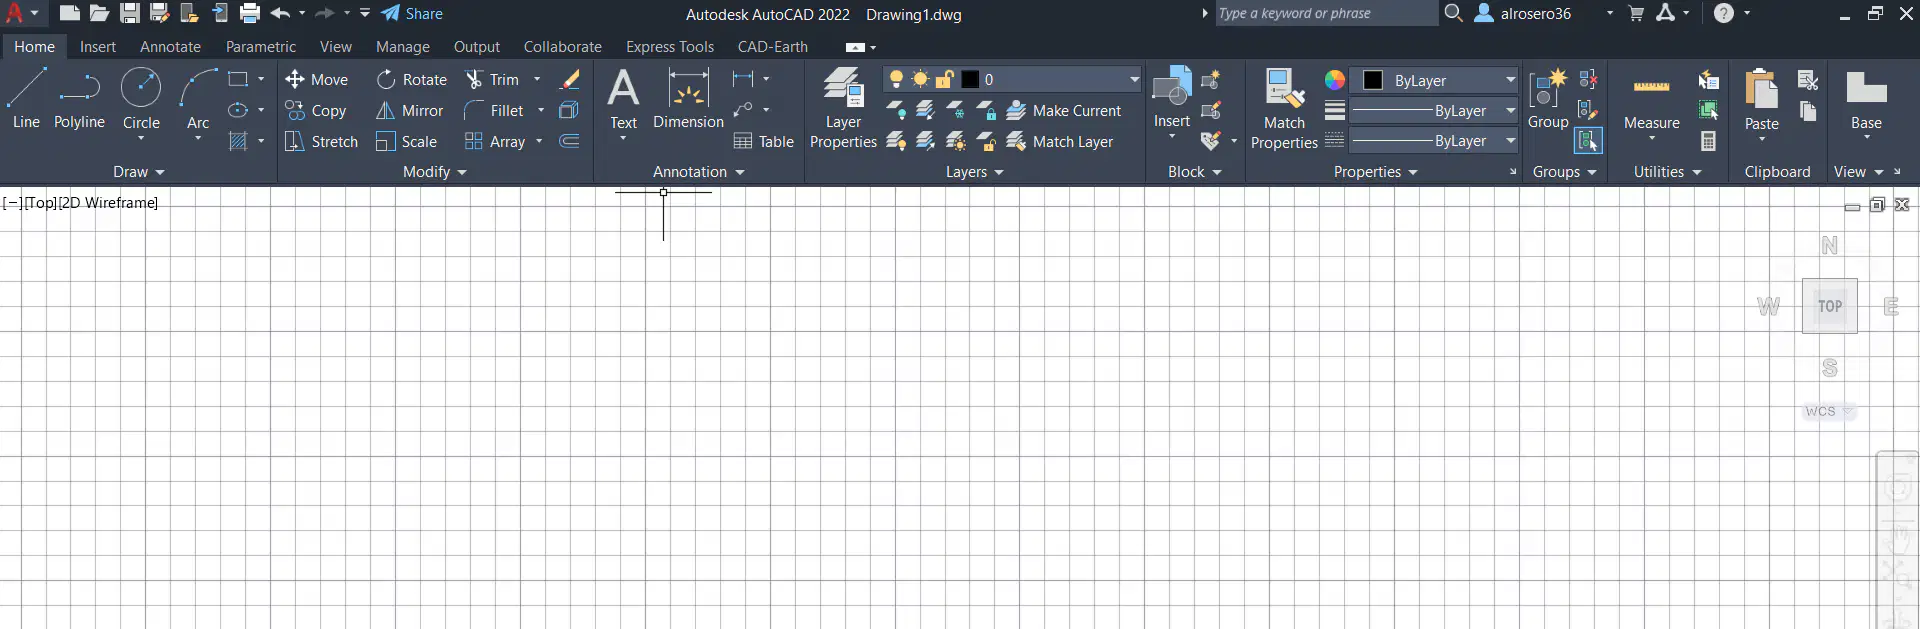1920x629 pixels.
Task: Switch to the CAD-Earth tab
Action: [773, 46]
